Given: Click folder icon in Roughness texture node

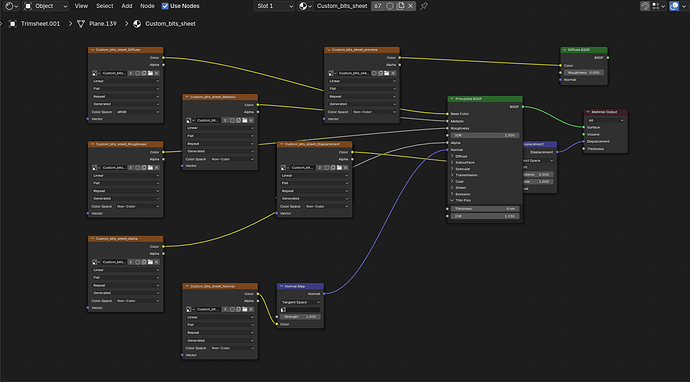Looking at the screenshot, I should [x=150, y=168].
